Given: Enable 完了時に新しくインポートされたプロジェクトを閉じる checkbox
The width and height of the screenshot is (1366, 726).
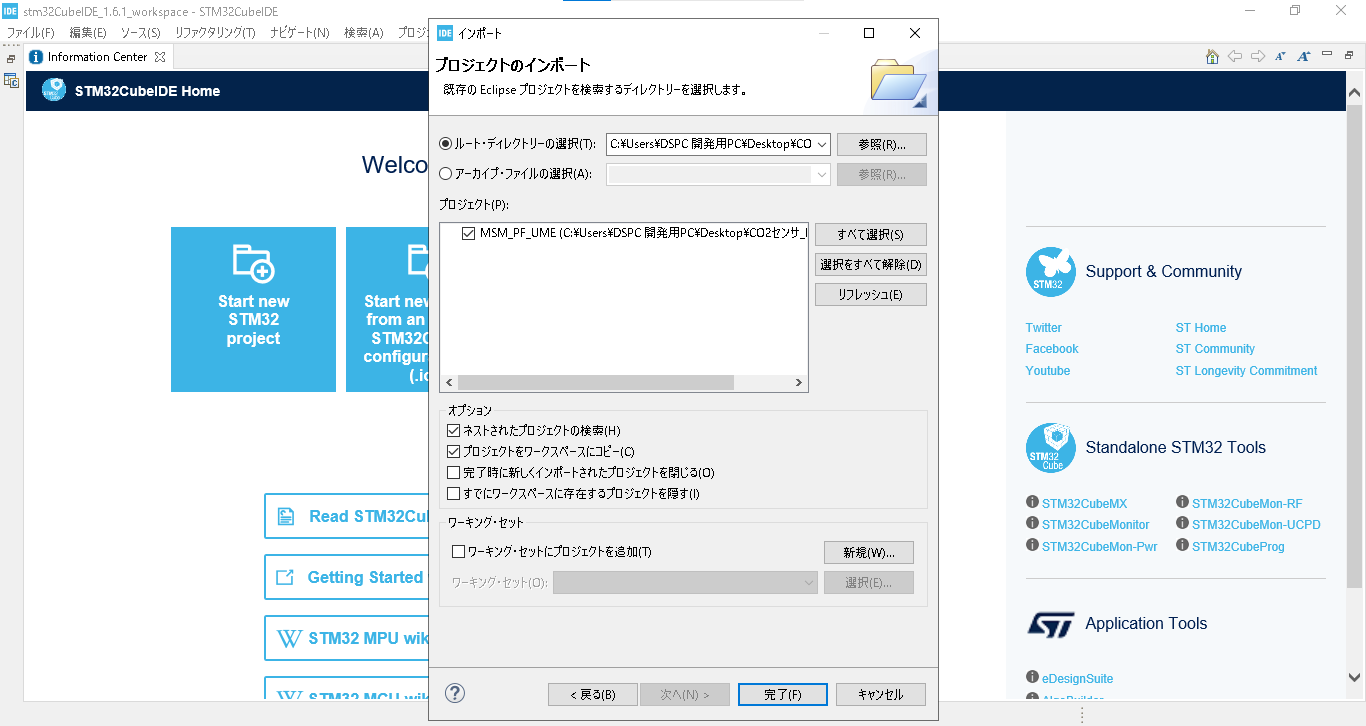Looking at the screenshot, I should point(455,473).
